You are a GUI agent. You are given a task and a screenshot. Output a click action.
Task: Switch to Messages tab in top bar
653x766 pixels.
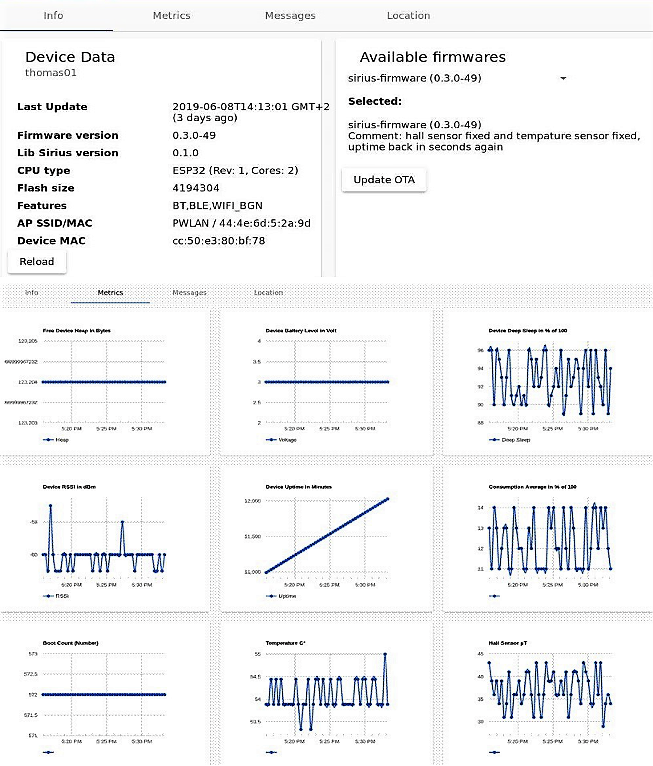click(x=289, y=16)
